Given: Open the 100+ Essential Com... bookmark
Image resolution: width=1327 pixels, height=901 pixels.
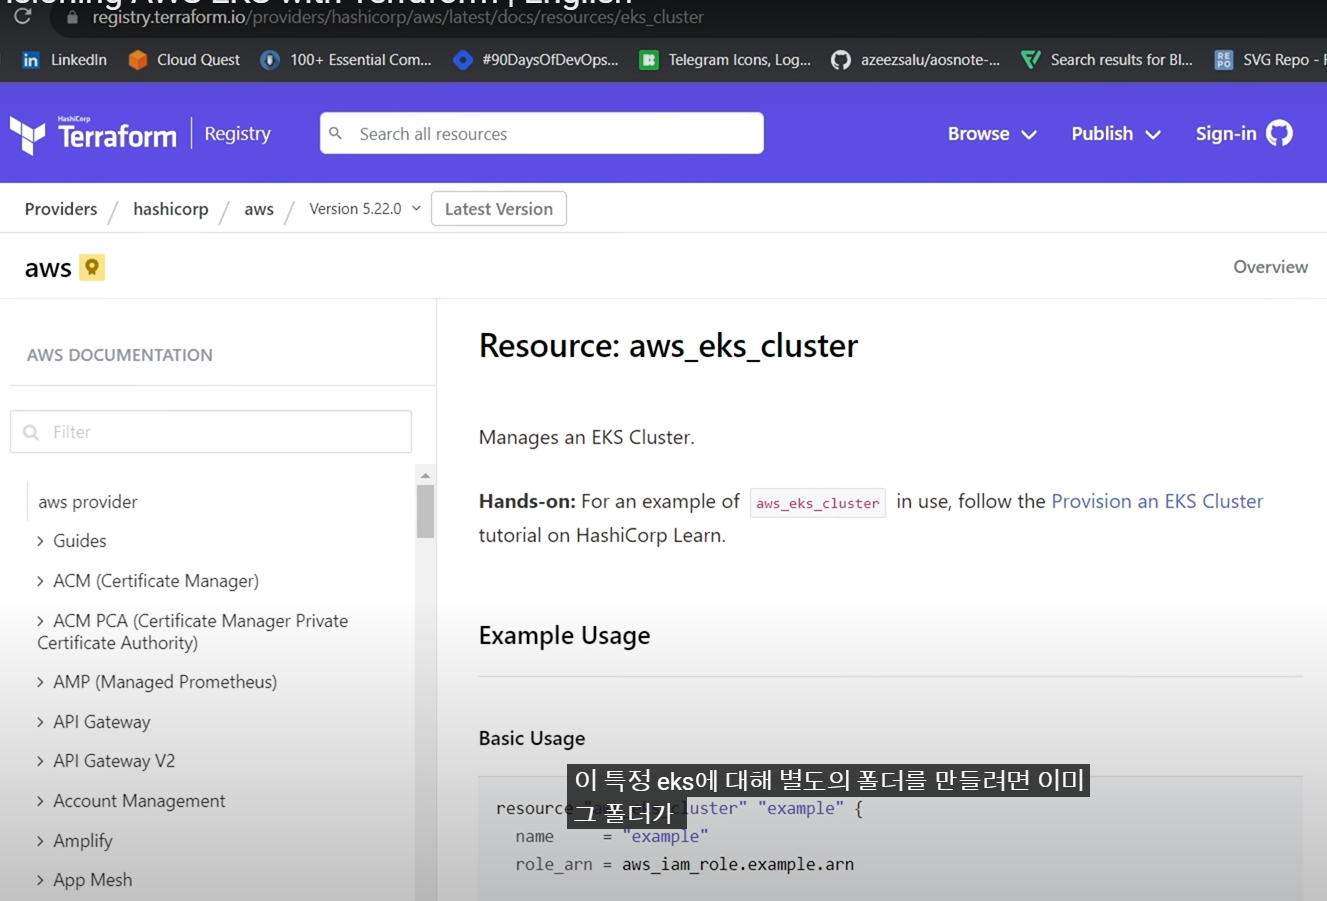Looking at the screenshot, I should (345, 60).
